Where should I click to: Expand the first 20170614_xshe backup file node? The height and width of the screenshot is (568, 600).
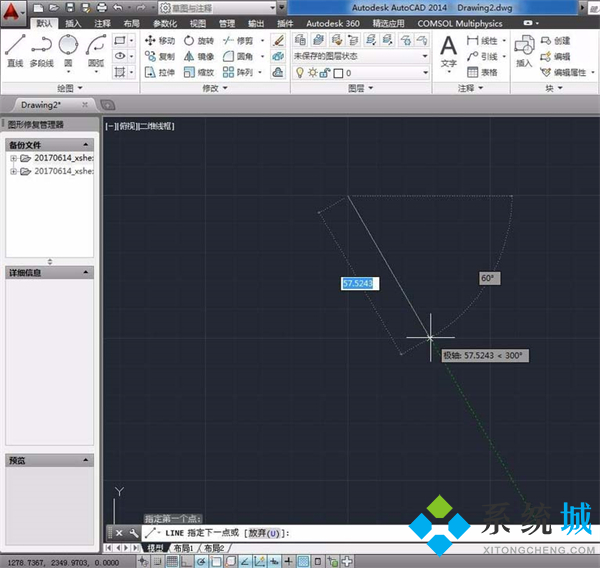(14, 159)
